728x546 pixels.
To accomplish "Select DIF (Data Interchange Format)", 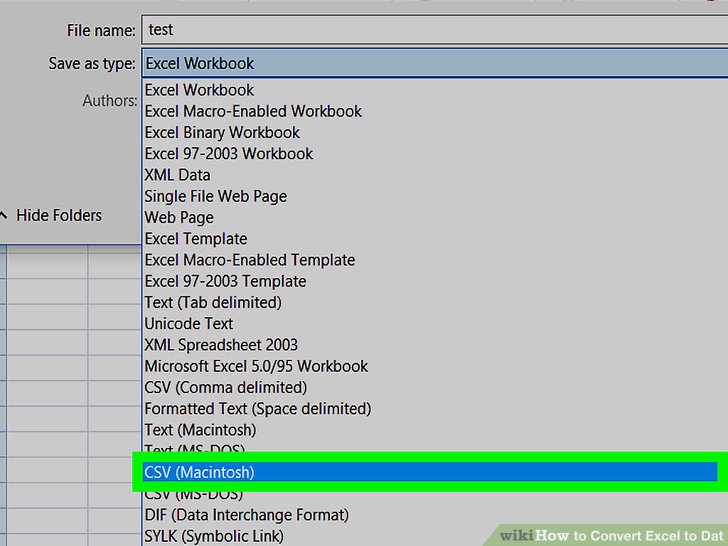I will (247, 515).
